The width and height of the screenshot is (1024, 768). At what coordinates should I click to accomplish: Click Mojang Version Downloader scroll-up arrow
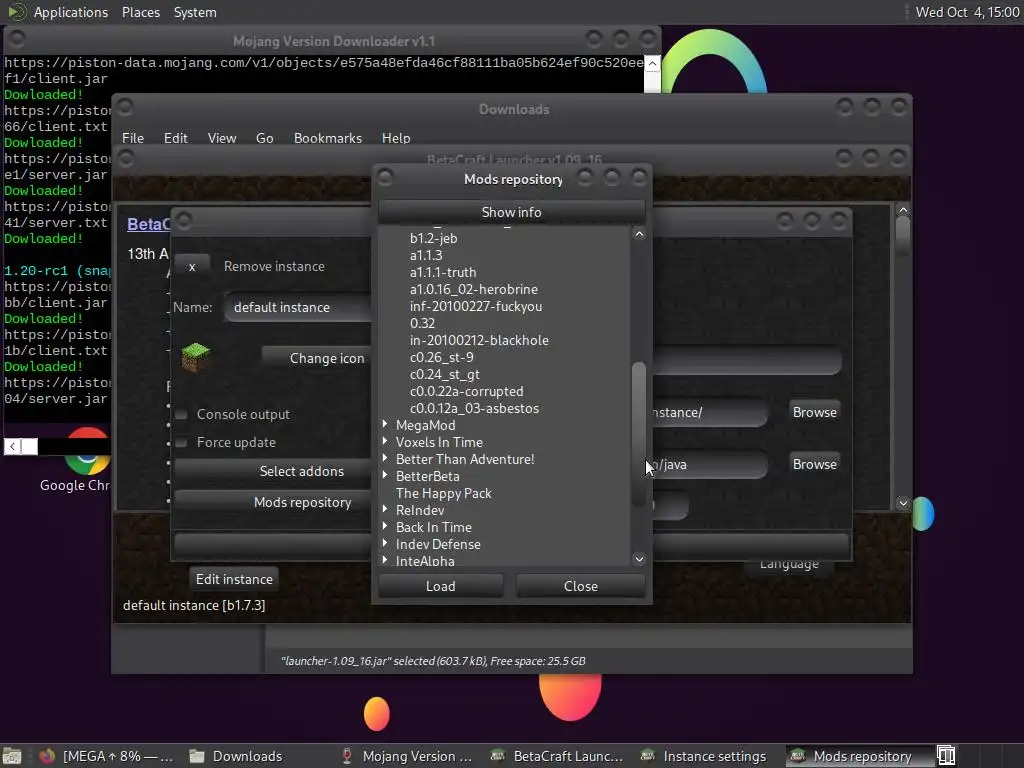(652, 63)
